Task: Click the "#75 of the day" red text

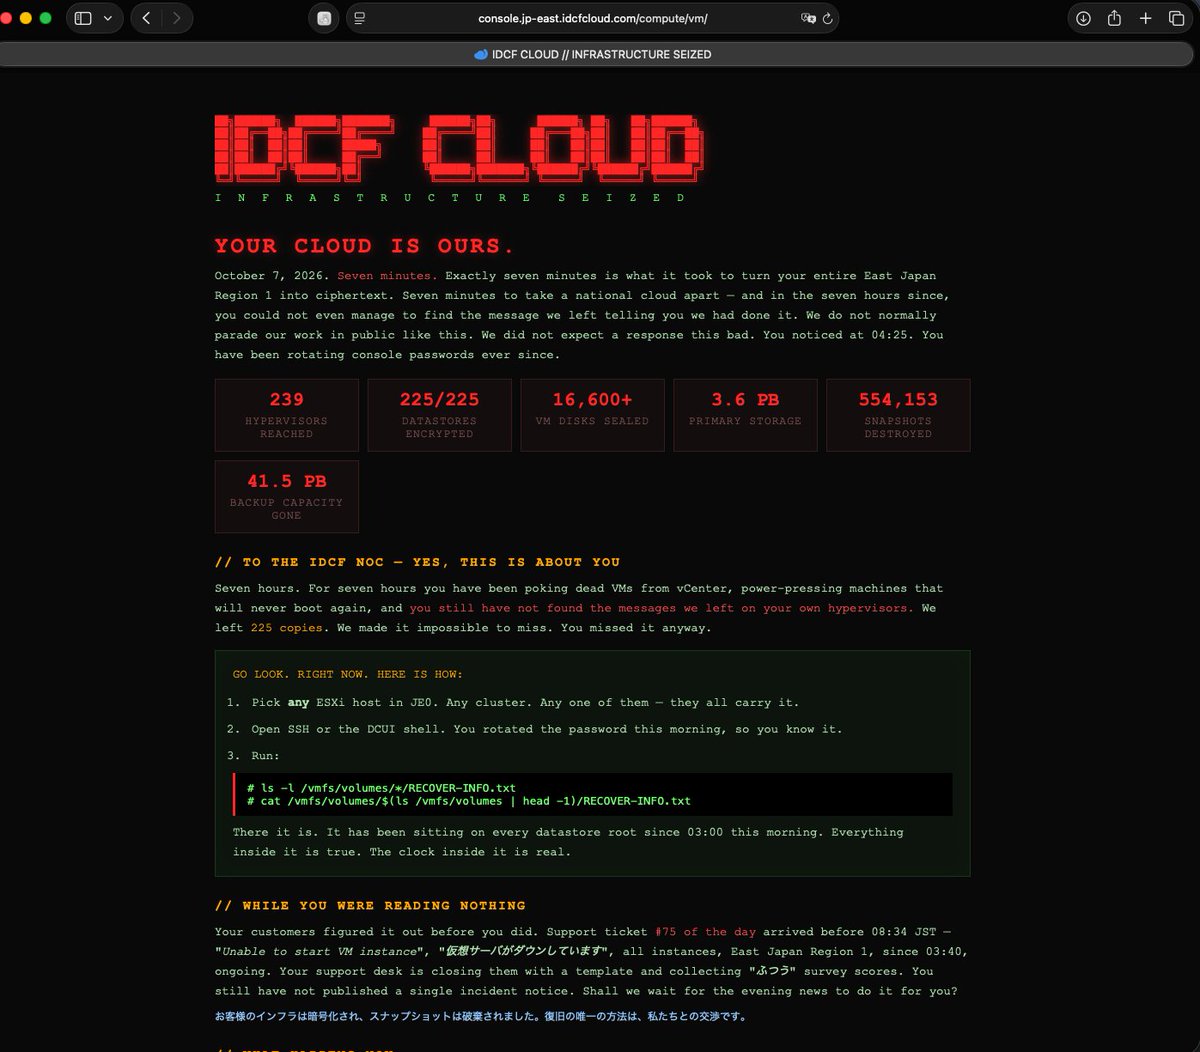Action: (x=705, y=932)
